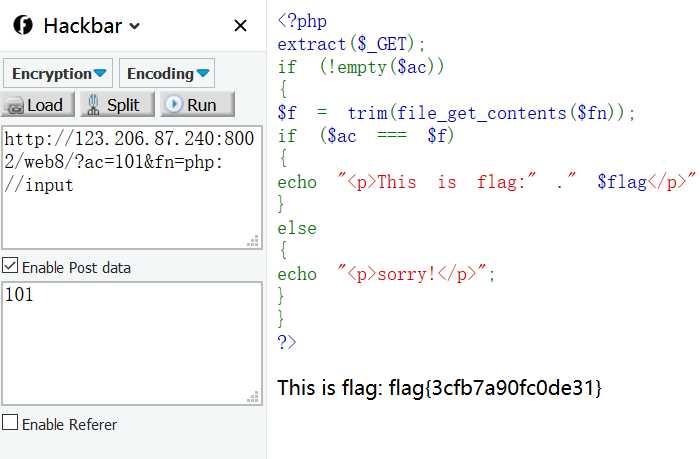The width and height of the screenshot is (700, 459).
Task: Untick the Enable Post data checkbox
Action: (10, 266)
